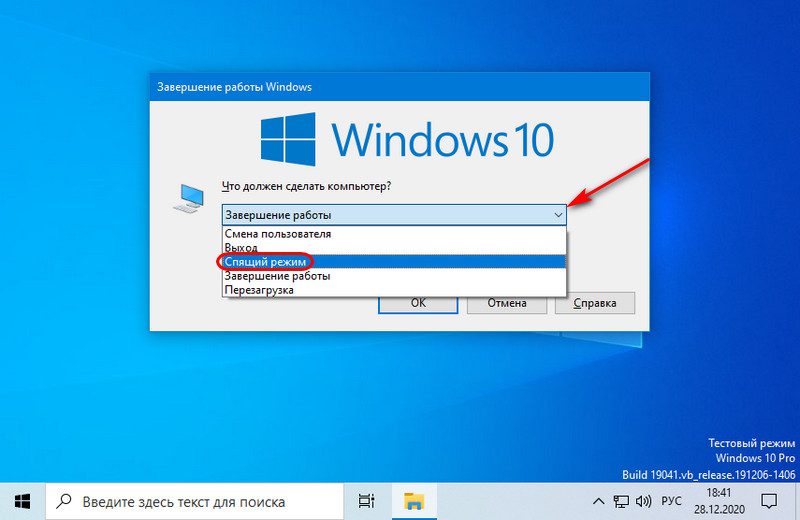Click the computer icon in the dialog
Image resolution: width=800 pixels, height=520 pixels.
click(189, 199)
